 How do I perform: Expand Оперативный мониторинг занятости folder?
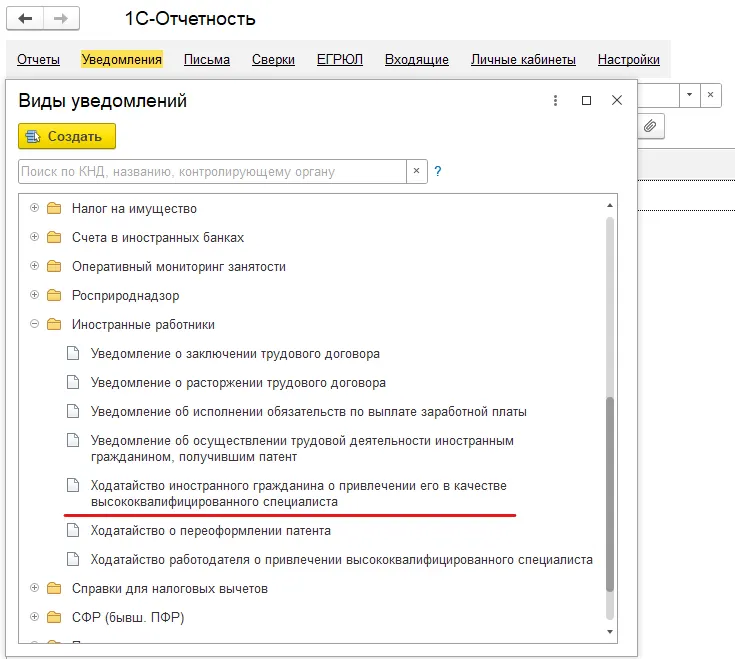(x=34, y=266)
